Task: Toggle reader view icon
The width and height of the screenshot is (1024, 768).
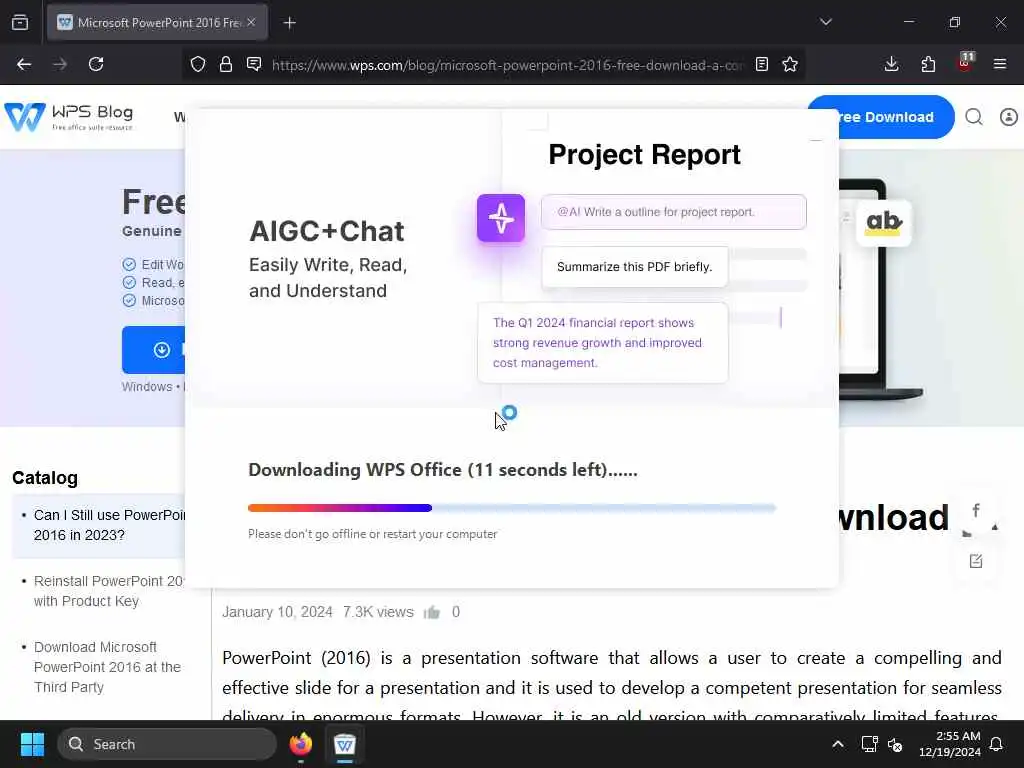Action: (761, 64)
